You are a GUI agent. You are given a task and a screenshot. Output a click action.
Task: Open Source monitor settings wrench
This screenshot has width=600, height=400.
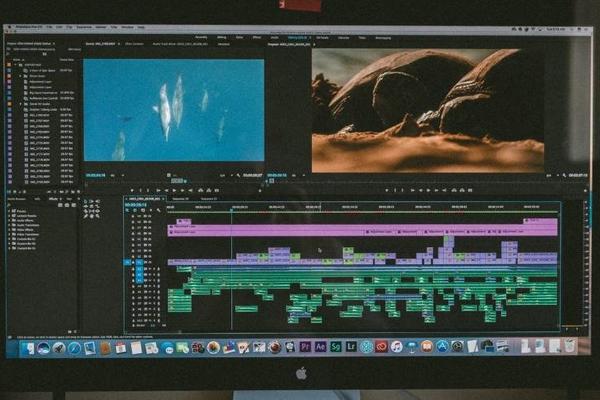[238, 175]
